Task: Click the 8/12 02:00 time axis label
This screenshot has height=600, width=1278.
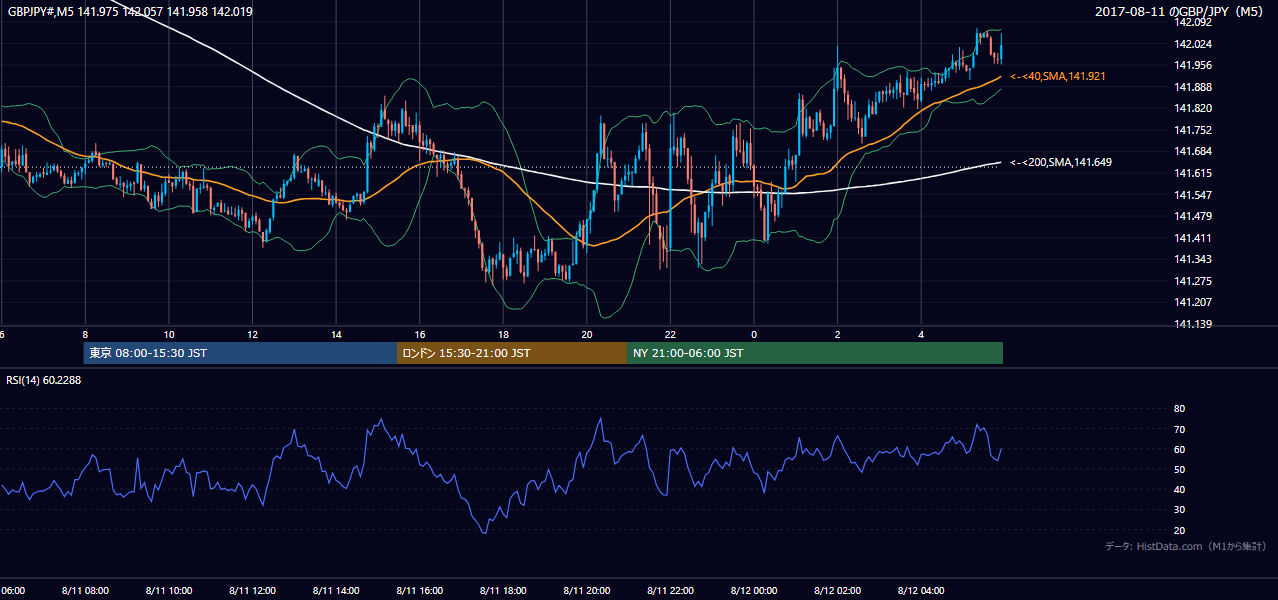Action: pos(838,590)
